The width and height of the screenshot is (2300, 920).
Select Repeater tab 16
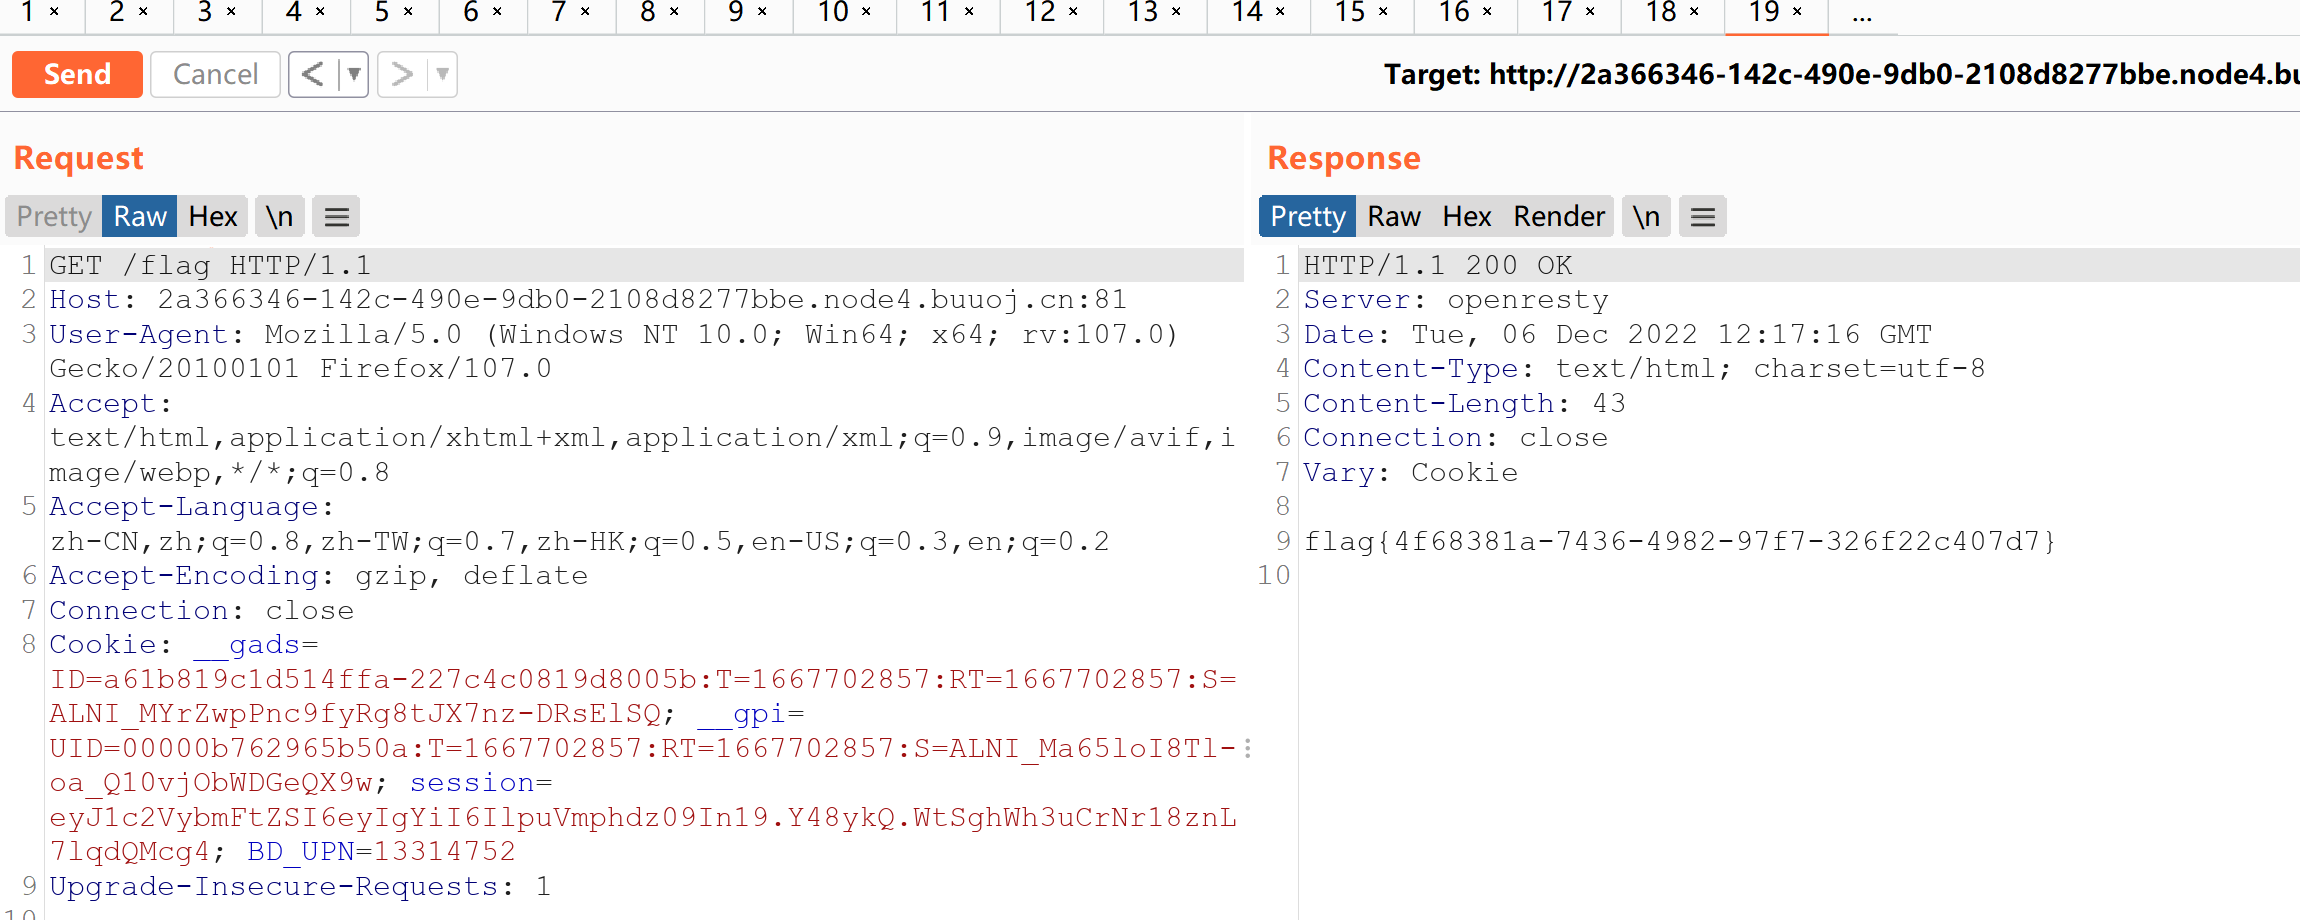click(x=1454, y=12)
